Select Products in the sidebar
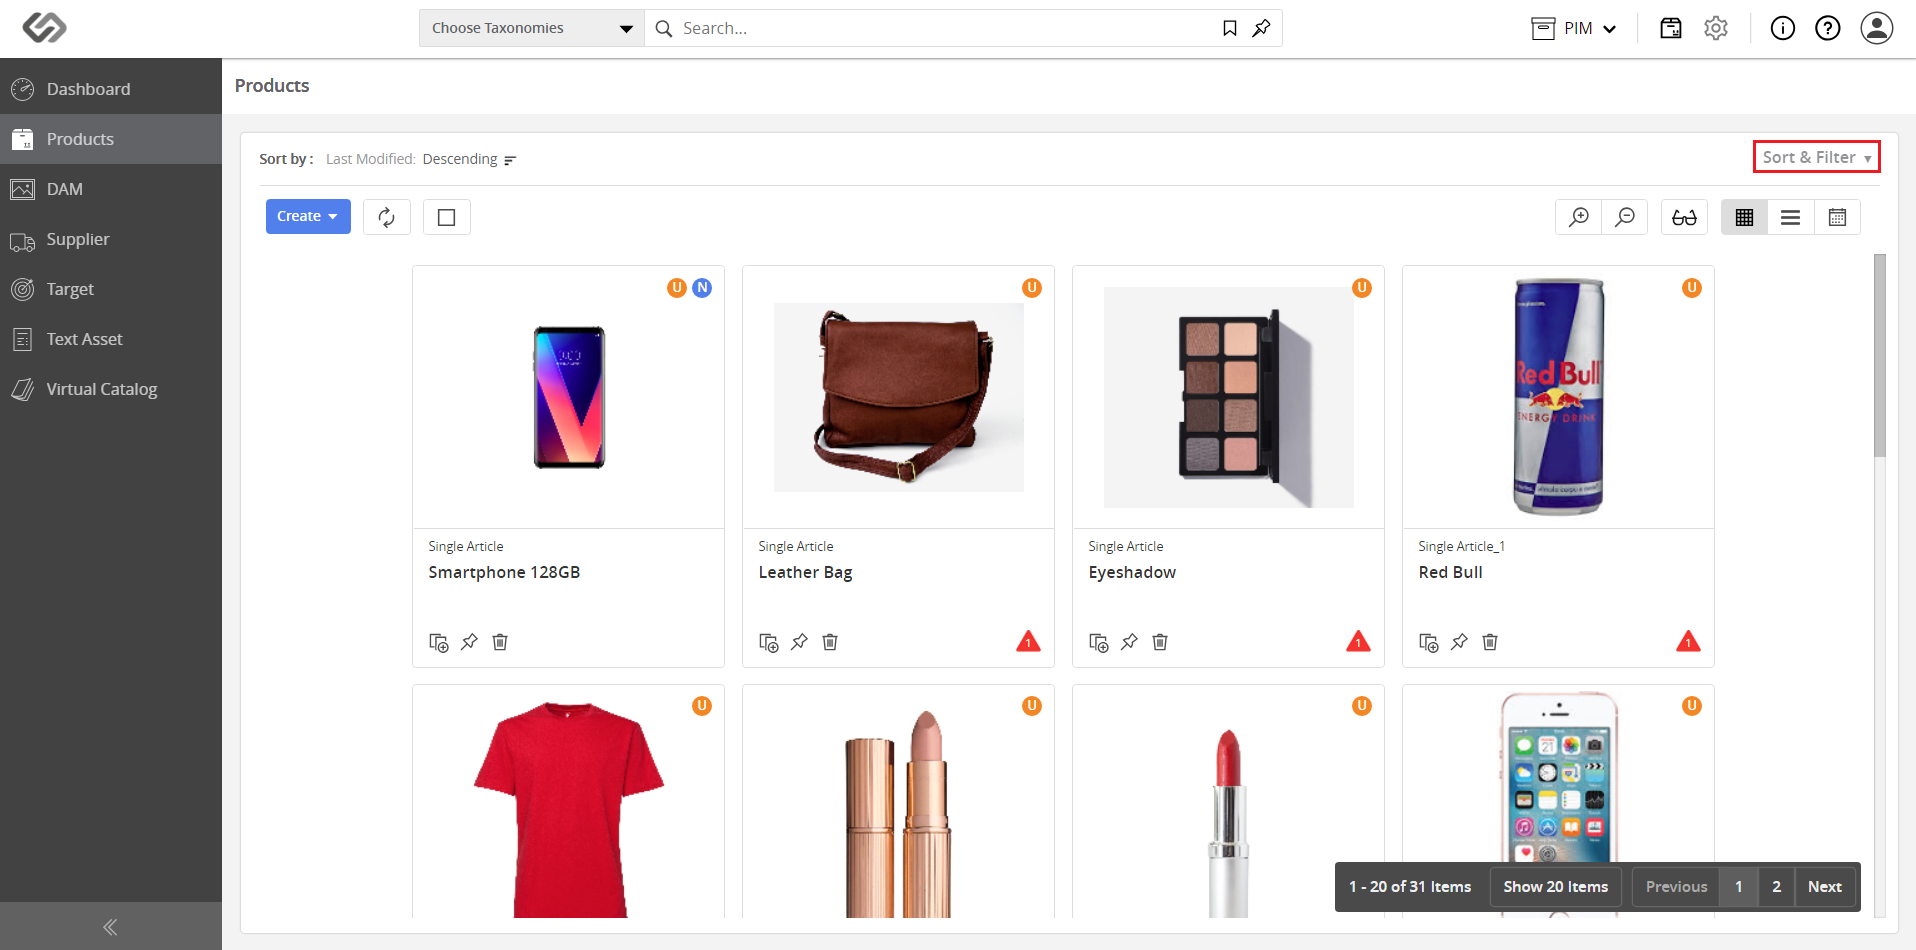Image resolution: width=1916 pixels, height=950 pixels. tap(111, 139)
